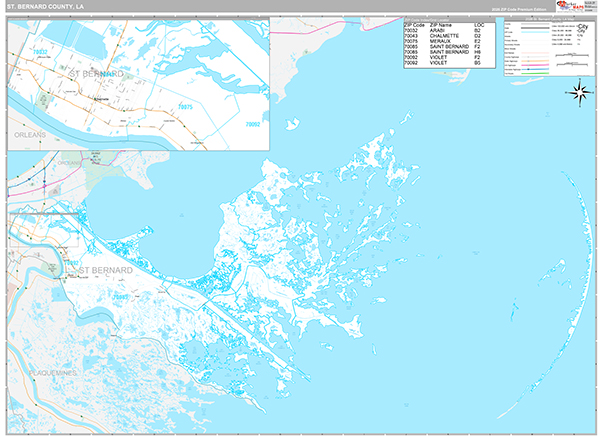
Task: Click the large City sample in legend
Action: tap(583, 26)
